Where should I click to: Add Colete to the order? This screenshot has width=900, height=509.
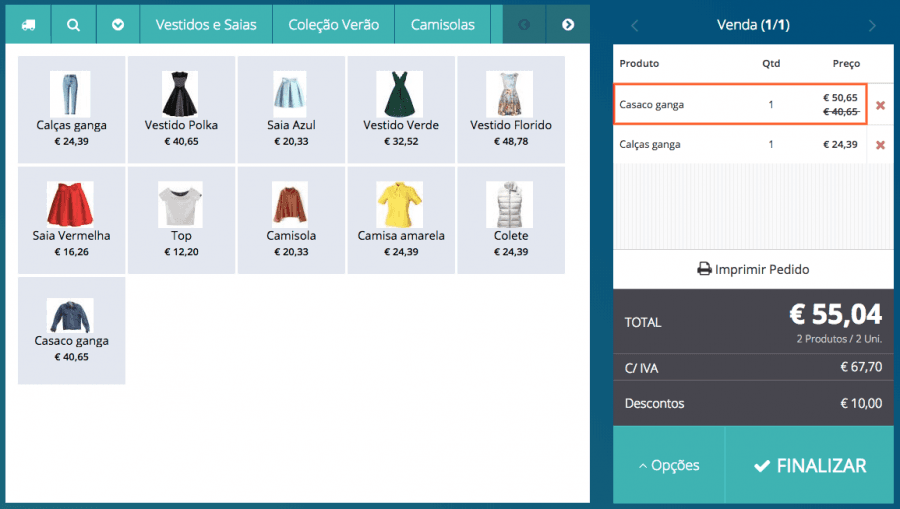pos(511,219)
